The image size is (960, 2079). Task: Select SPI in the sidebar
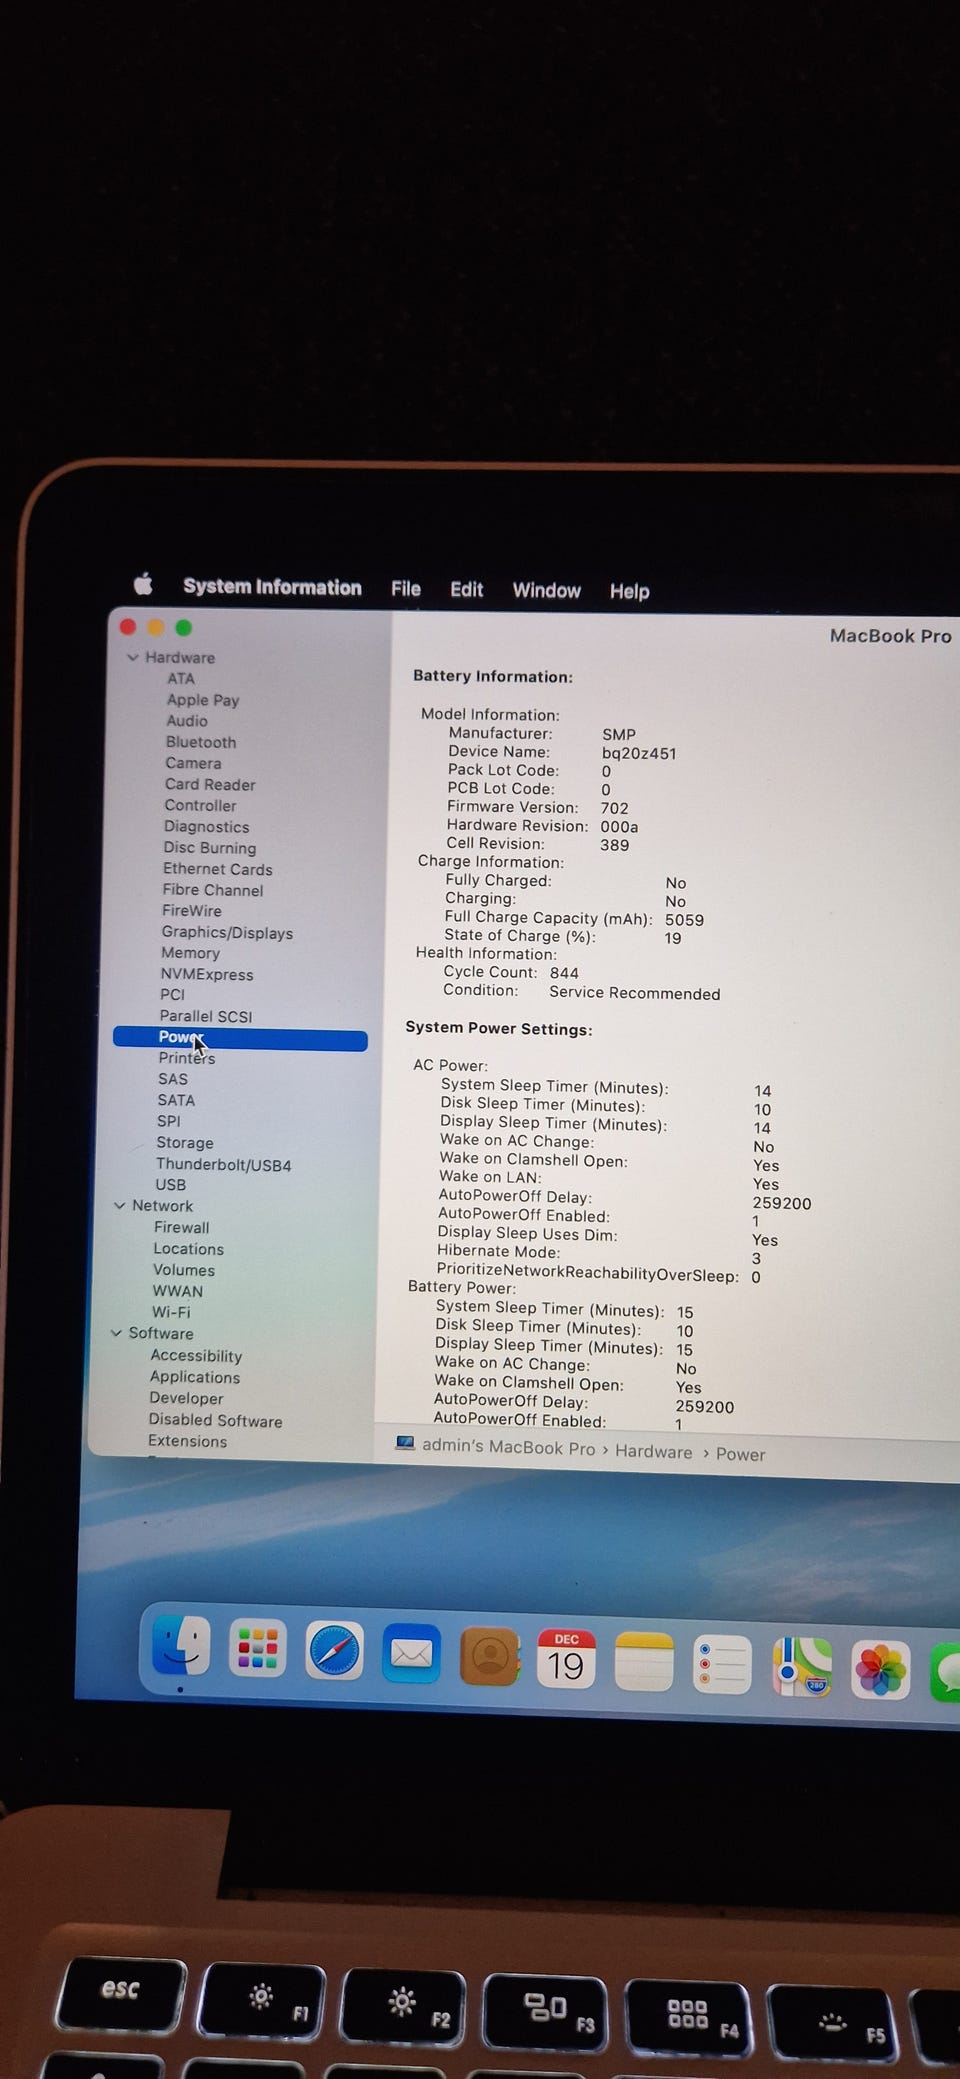click(169, 1121)
